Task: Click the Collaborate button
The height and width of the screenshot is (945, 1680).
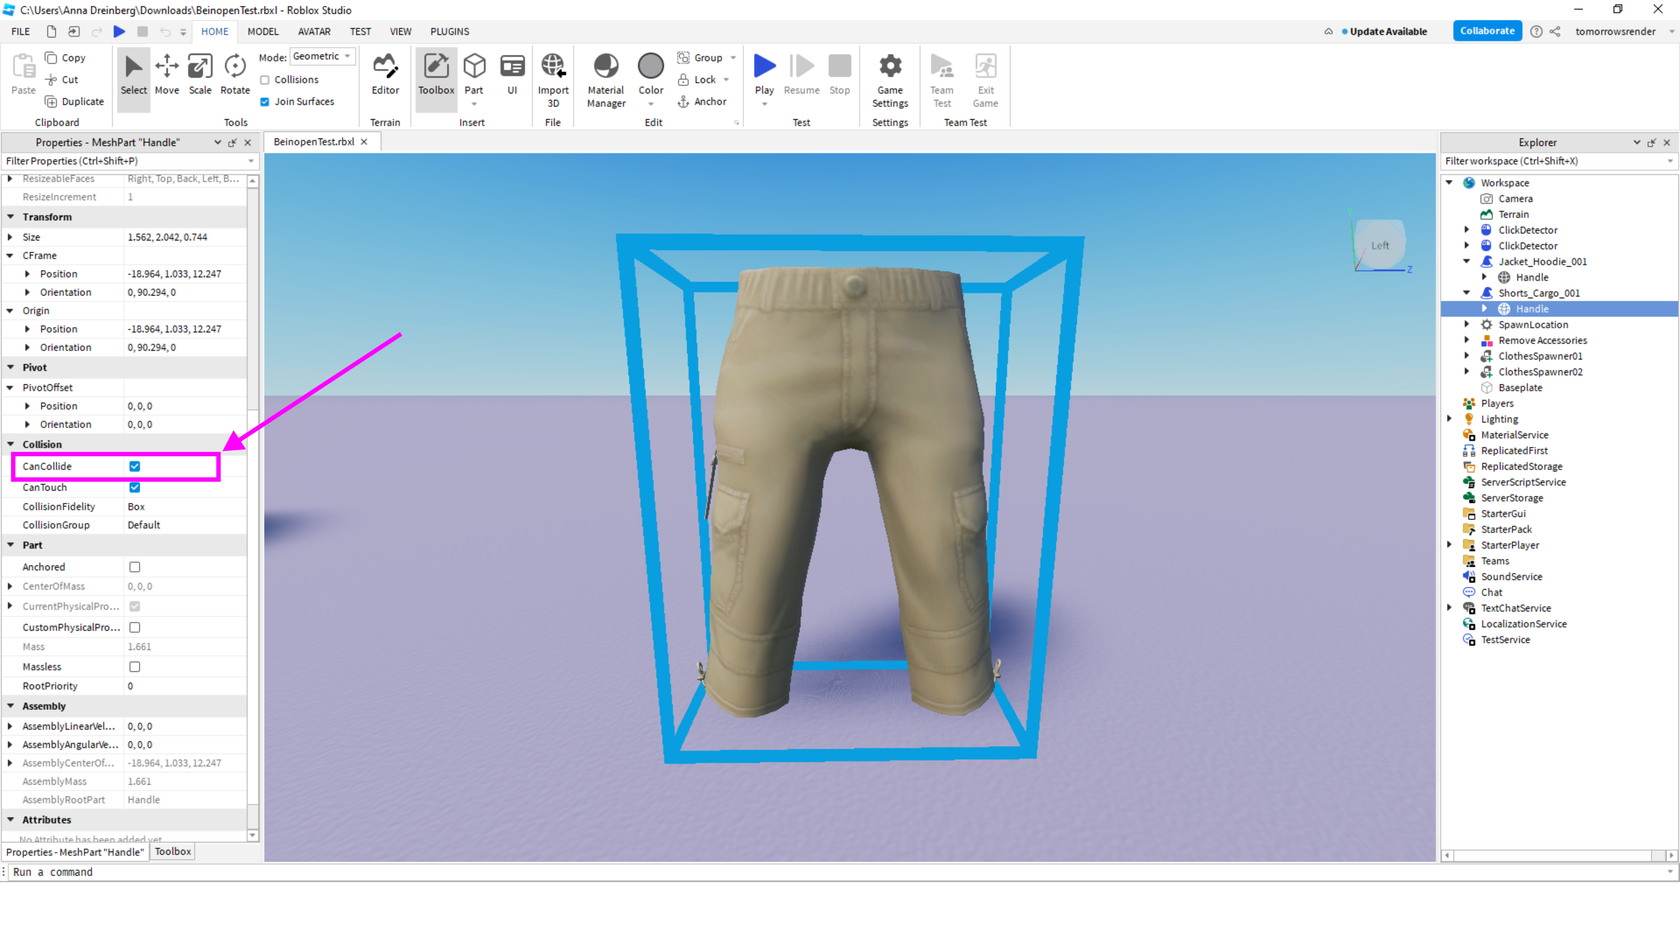Action: (x=1486, y=31)
